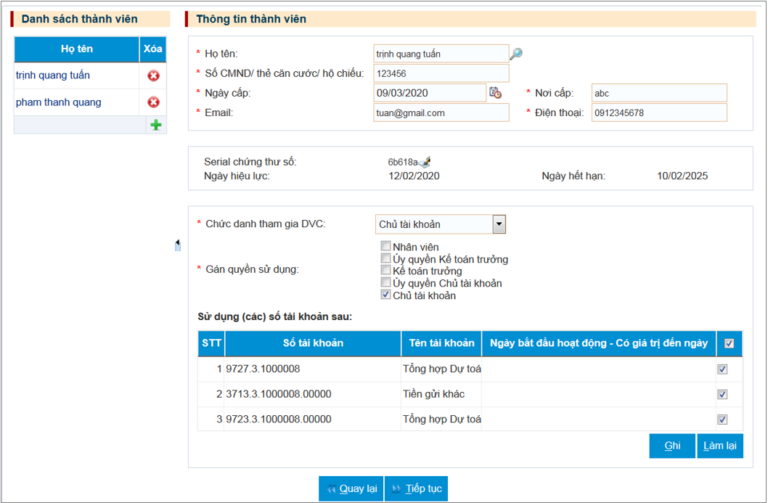Tick the Ủy quyền Chủ tài khoản checkbox
Image resolution: width=768 pixels, height=503 pixels.
[x=386, y=282]
